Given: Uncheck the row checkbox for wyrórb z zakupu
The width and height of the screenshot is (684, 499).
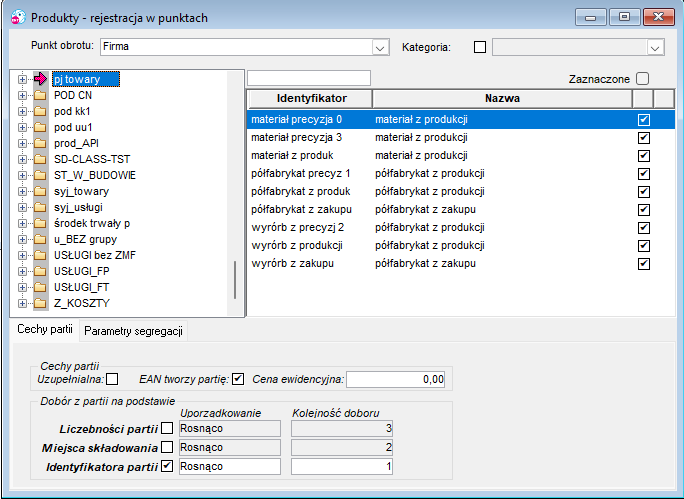Looking at the screenshot, I should tap(643, 263).
